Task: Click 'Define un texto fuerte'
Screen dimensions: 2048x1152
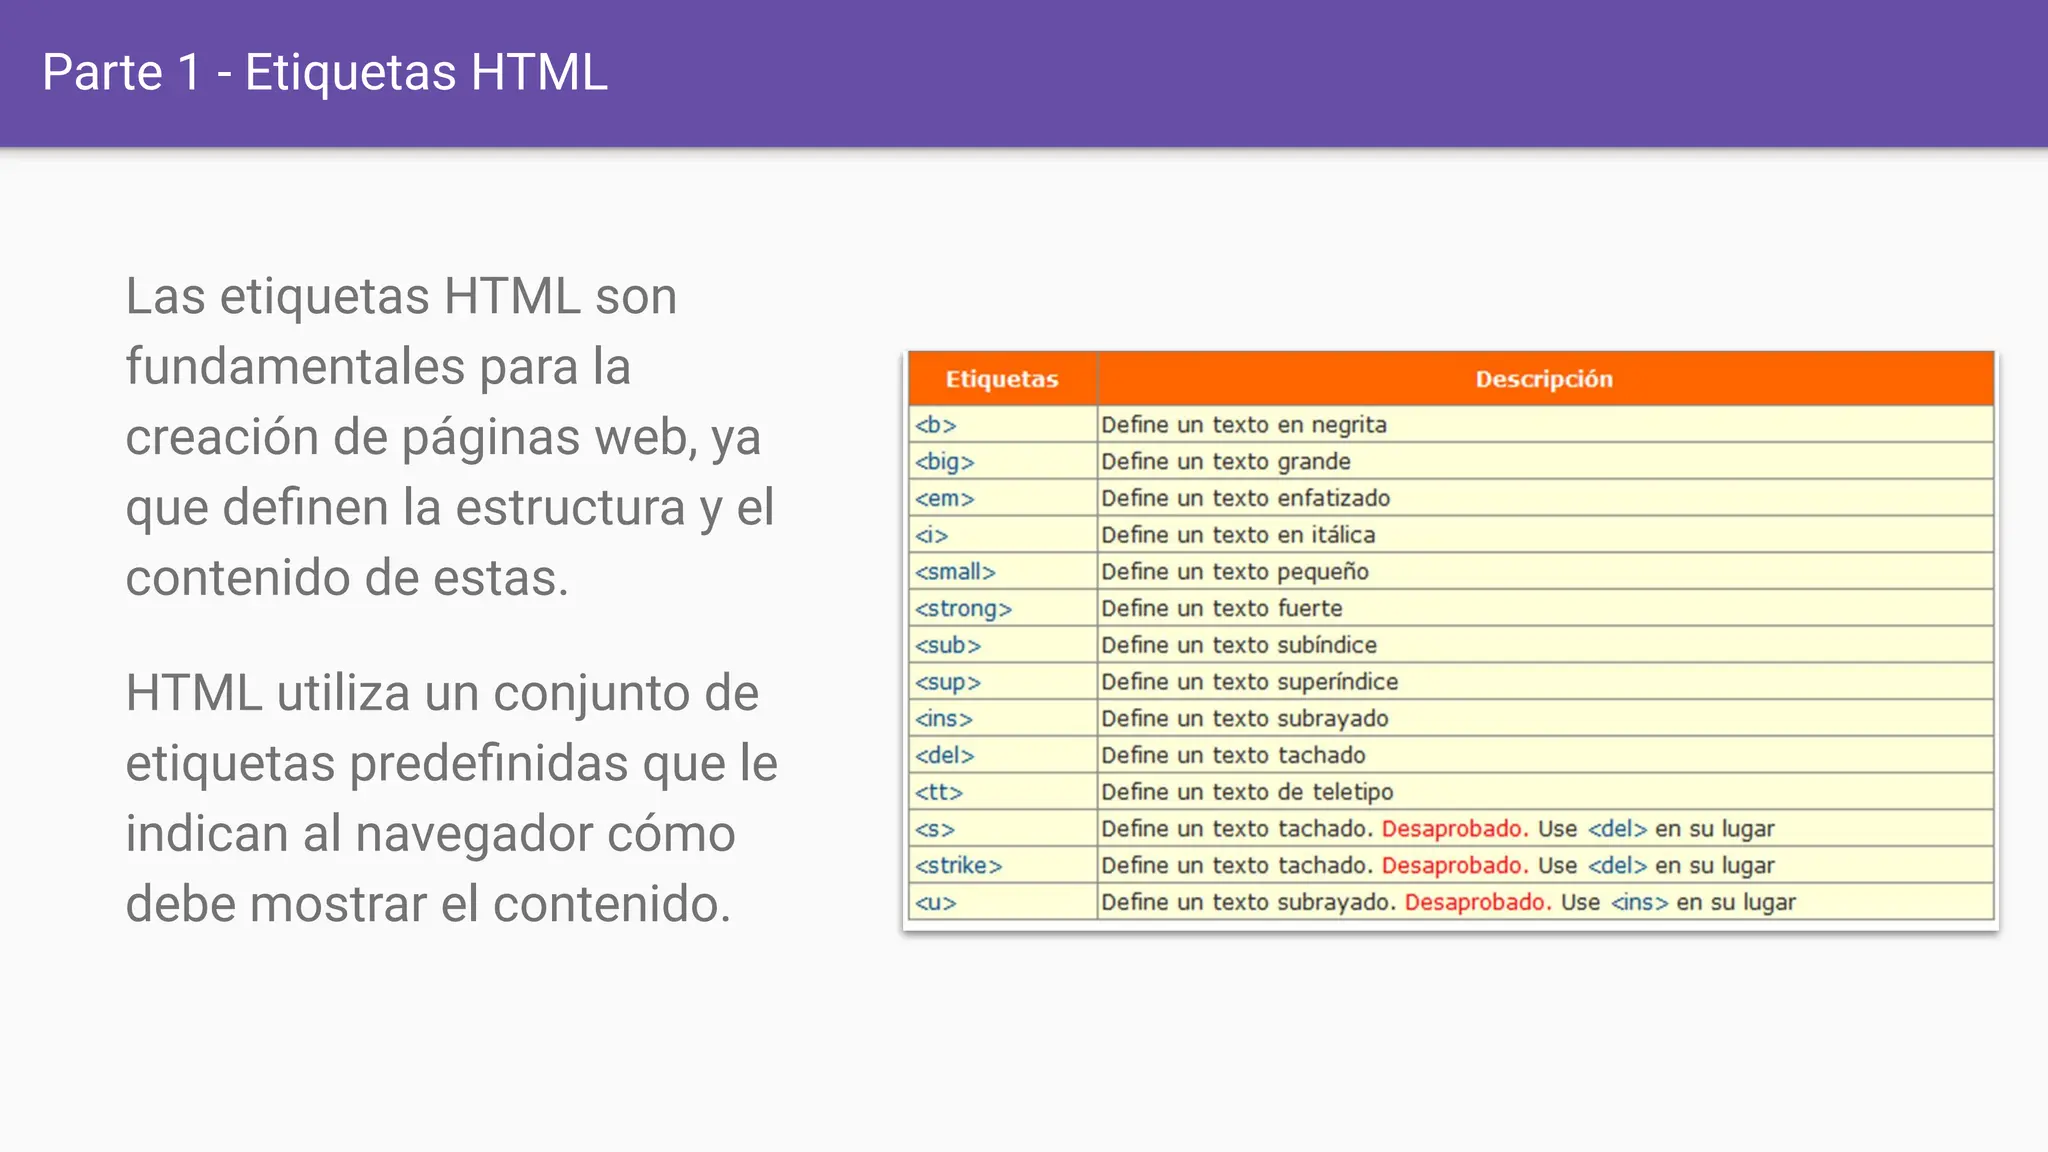Action: [x=1222, y=608]
